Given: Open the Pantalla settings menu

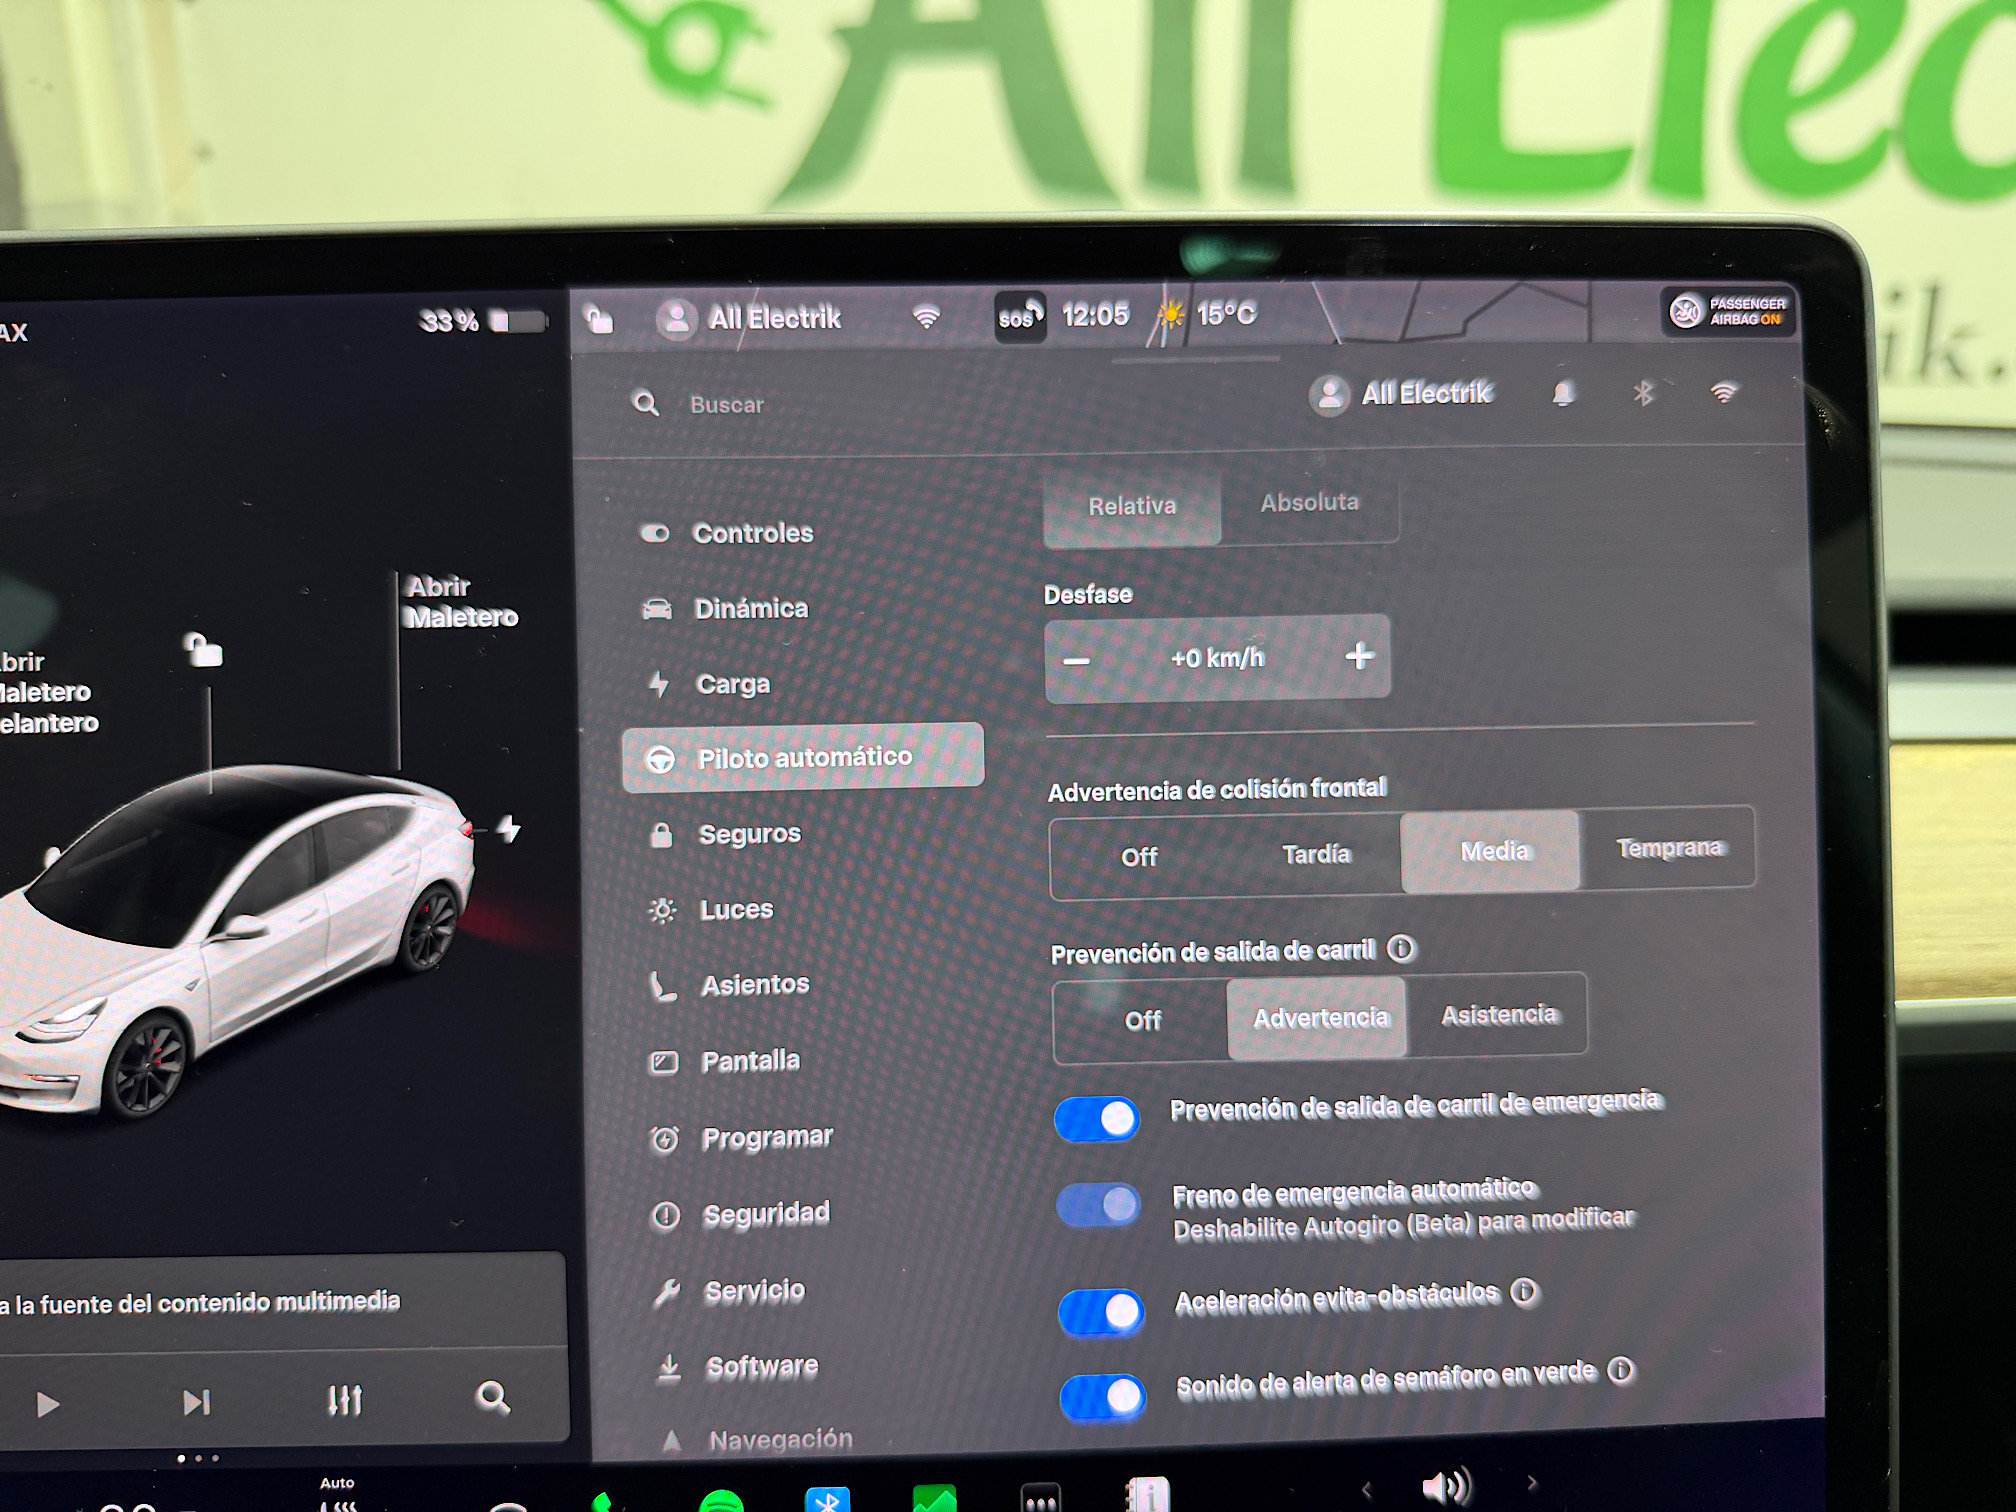Looking at the screenshot, I should 750,1061.
